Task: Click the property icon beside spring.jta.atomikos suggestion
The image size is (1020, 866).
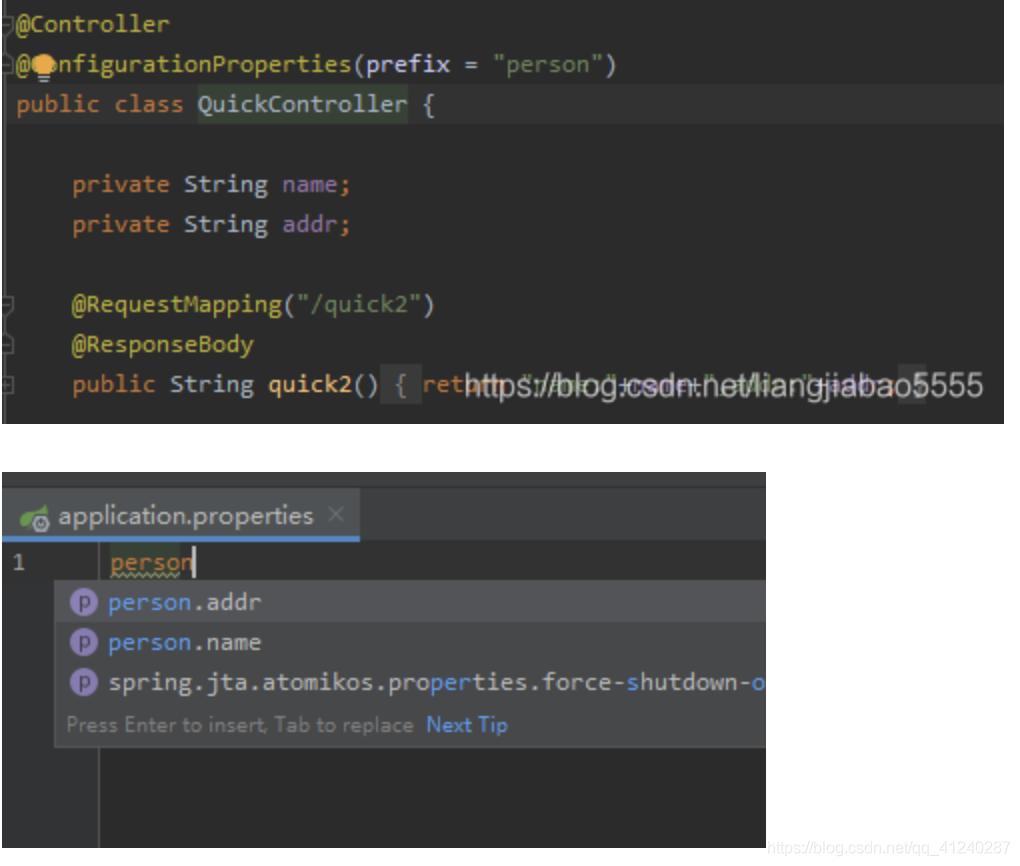Action: [x=86, y=682]
